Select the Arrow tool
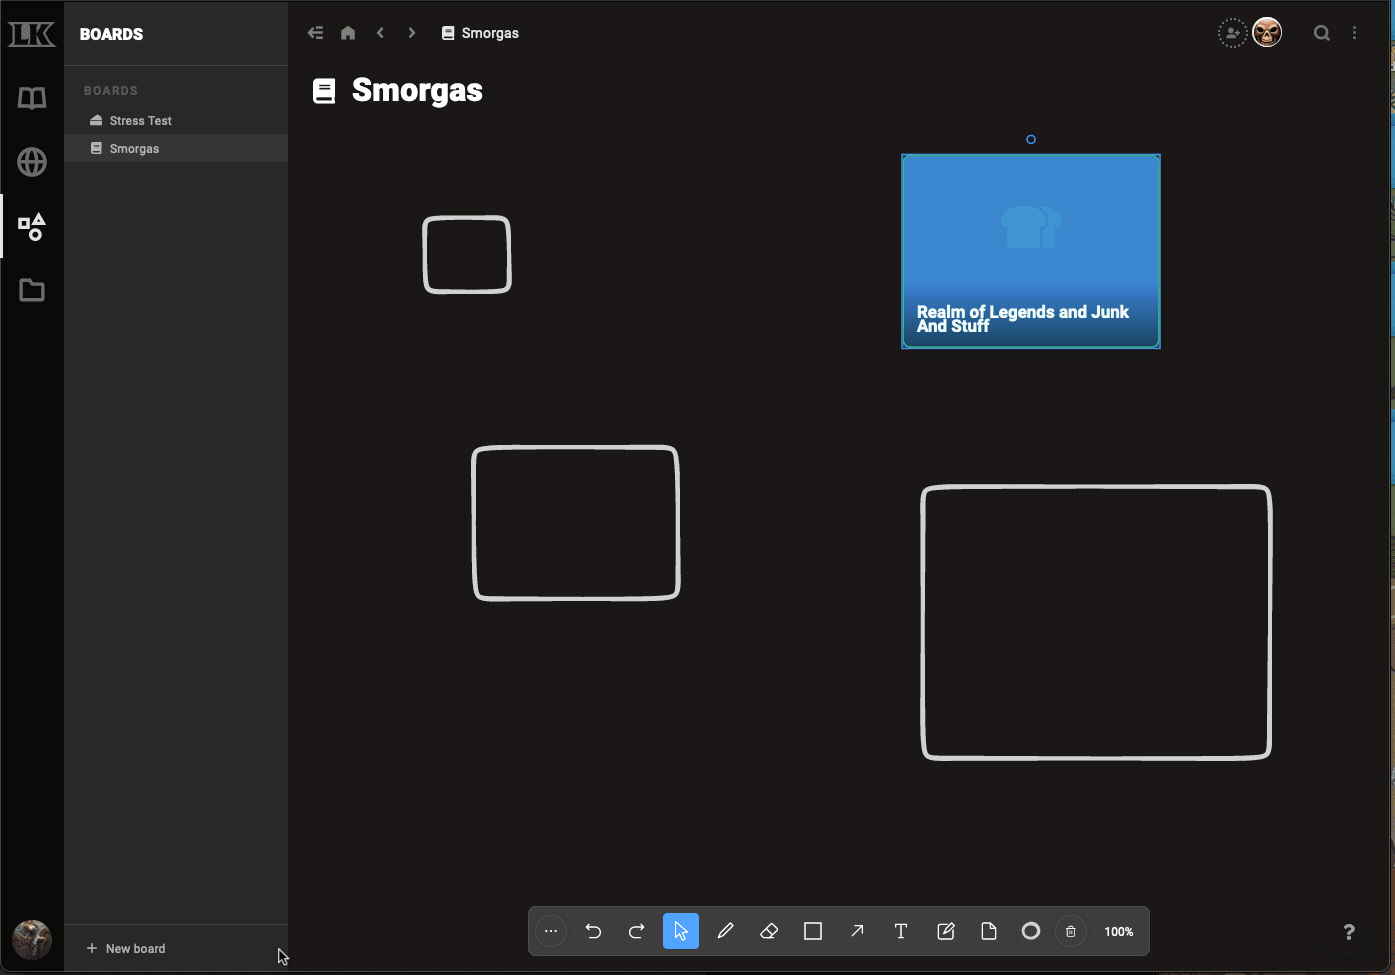This screenshot has width=1395, height=975. click(x=857, y=931)
